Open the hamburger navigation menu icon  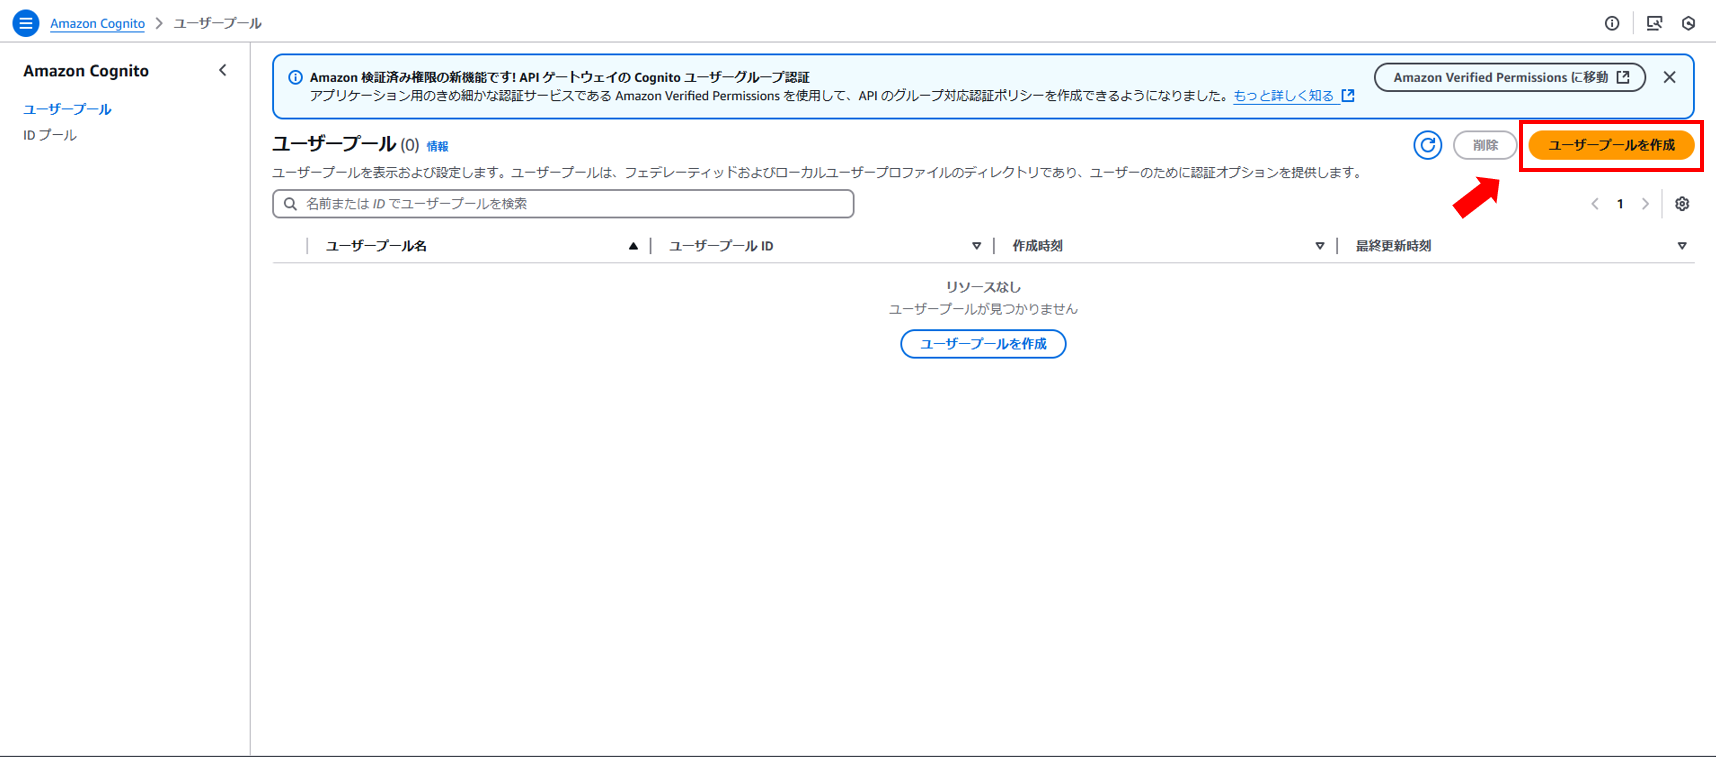(x=26, y=22)
